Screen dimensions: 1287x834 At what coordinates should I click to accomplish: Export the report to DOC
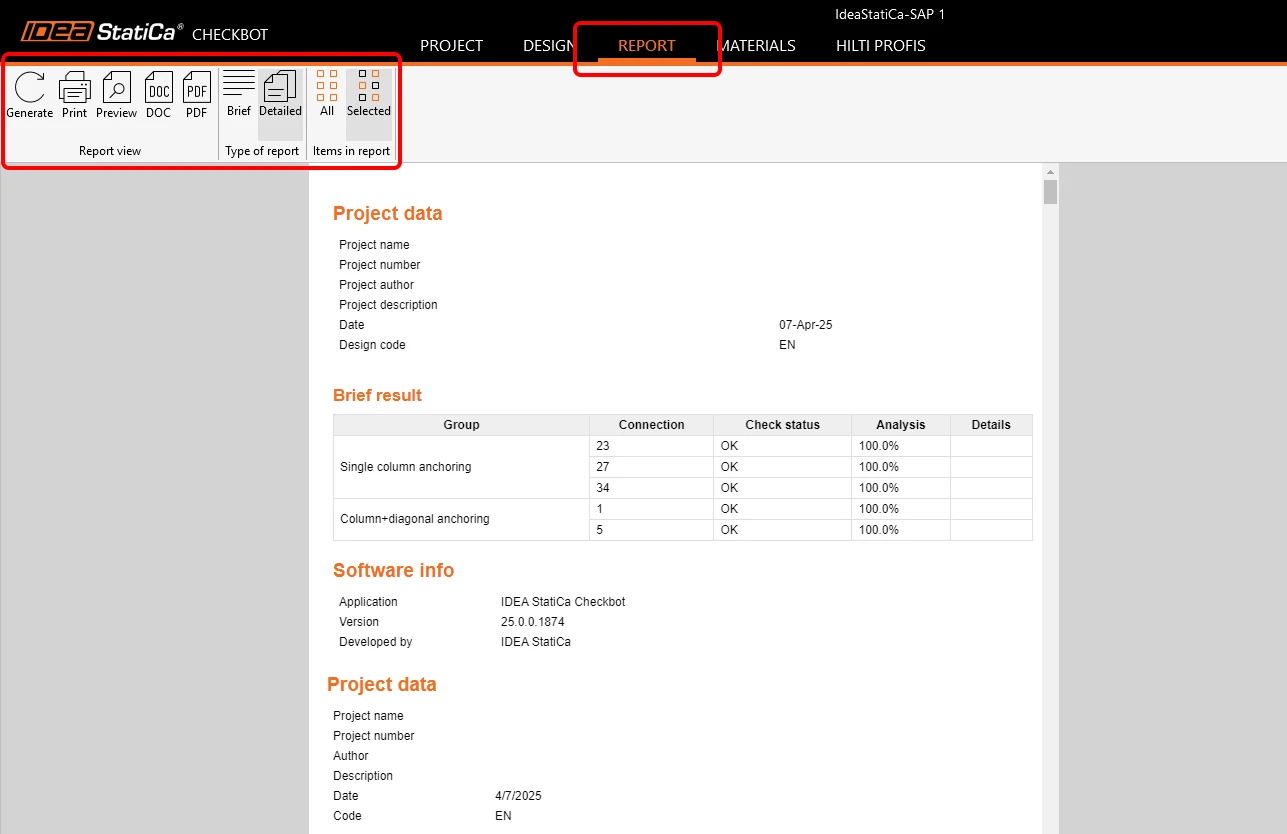coord(159,95)
